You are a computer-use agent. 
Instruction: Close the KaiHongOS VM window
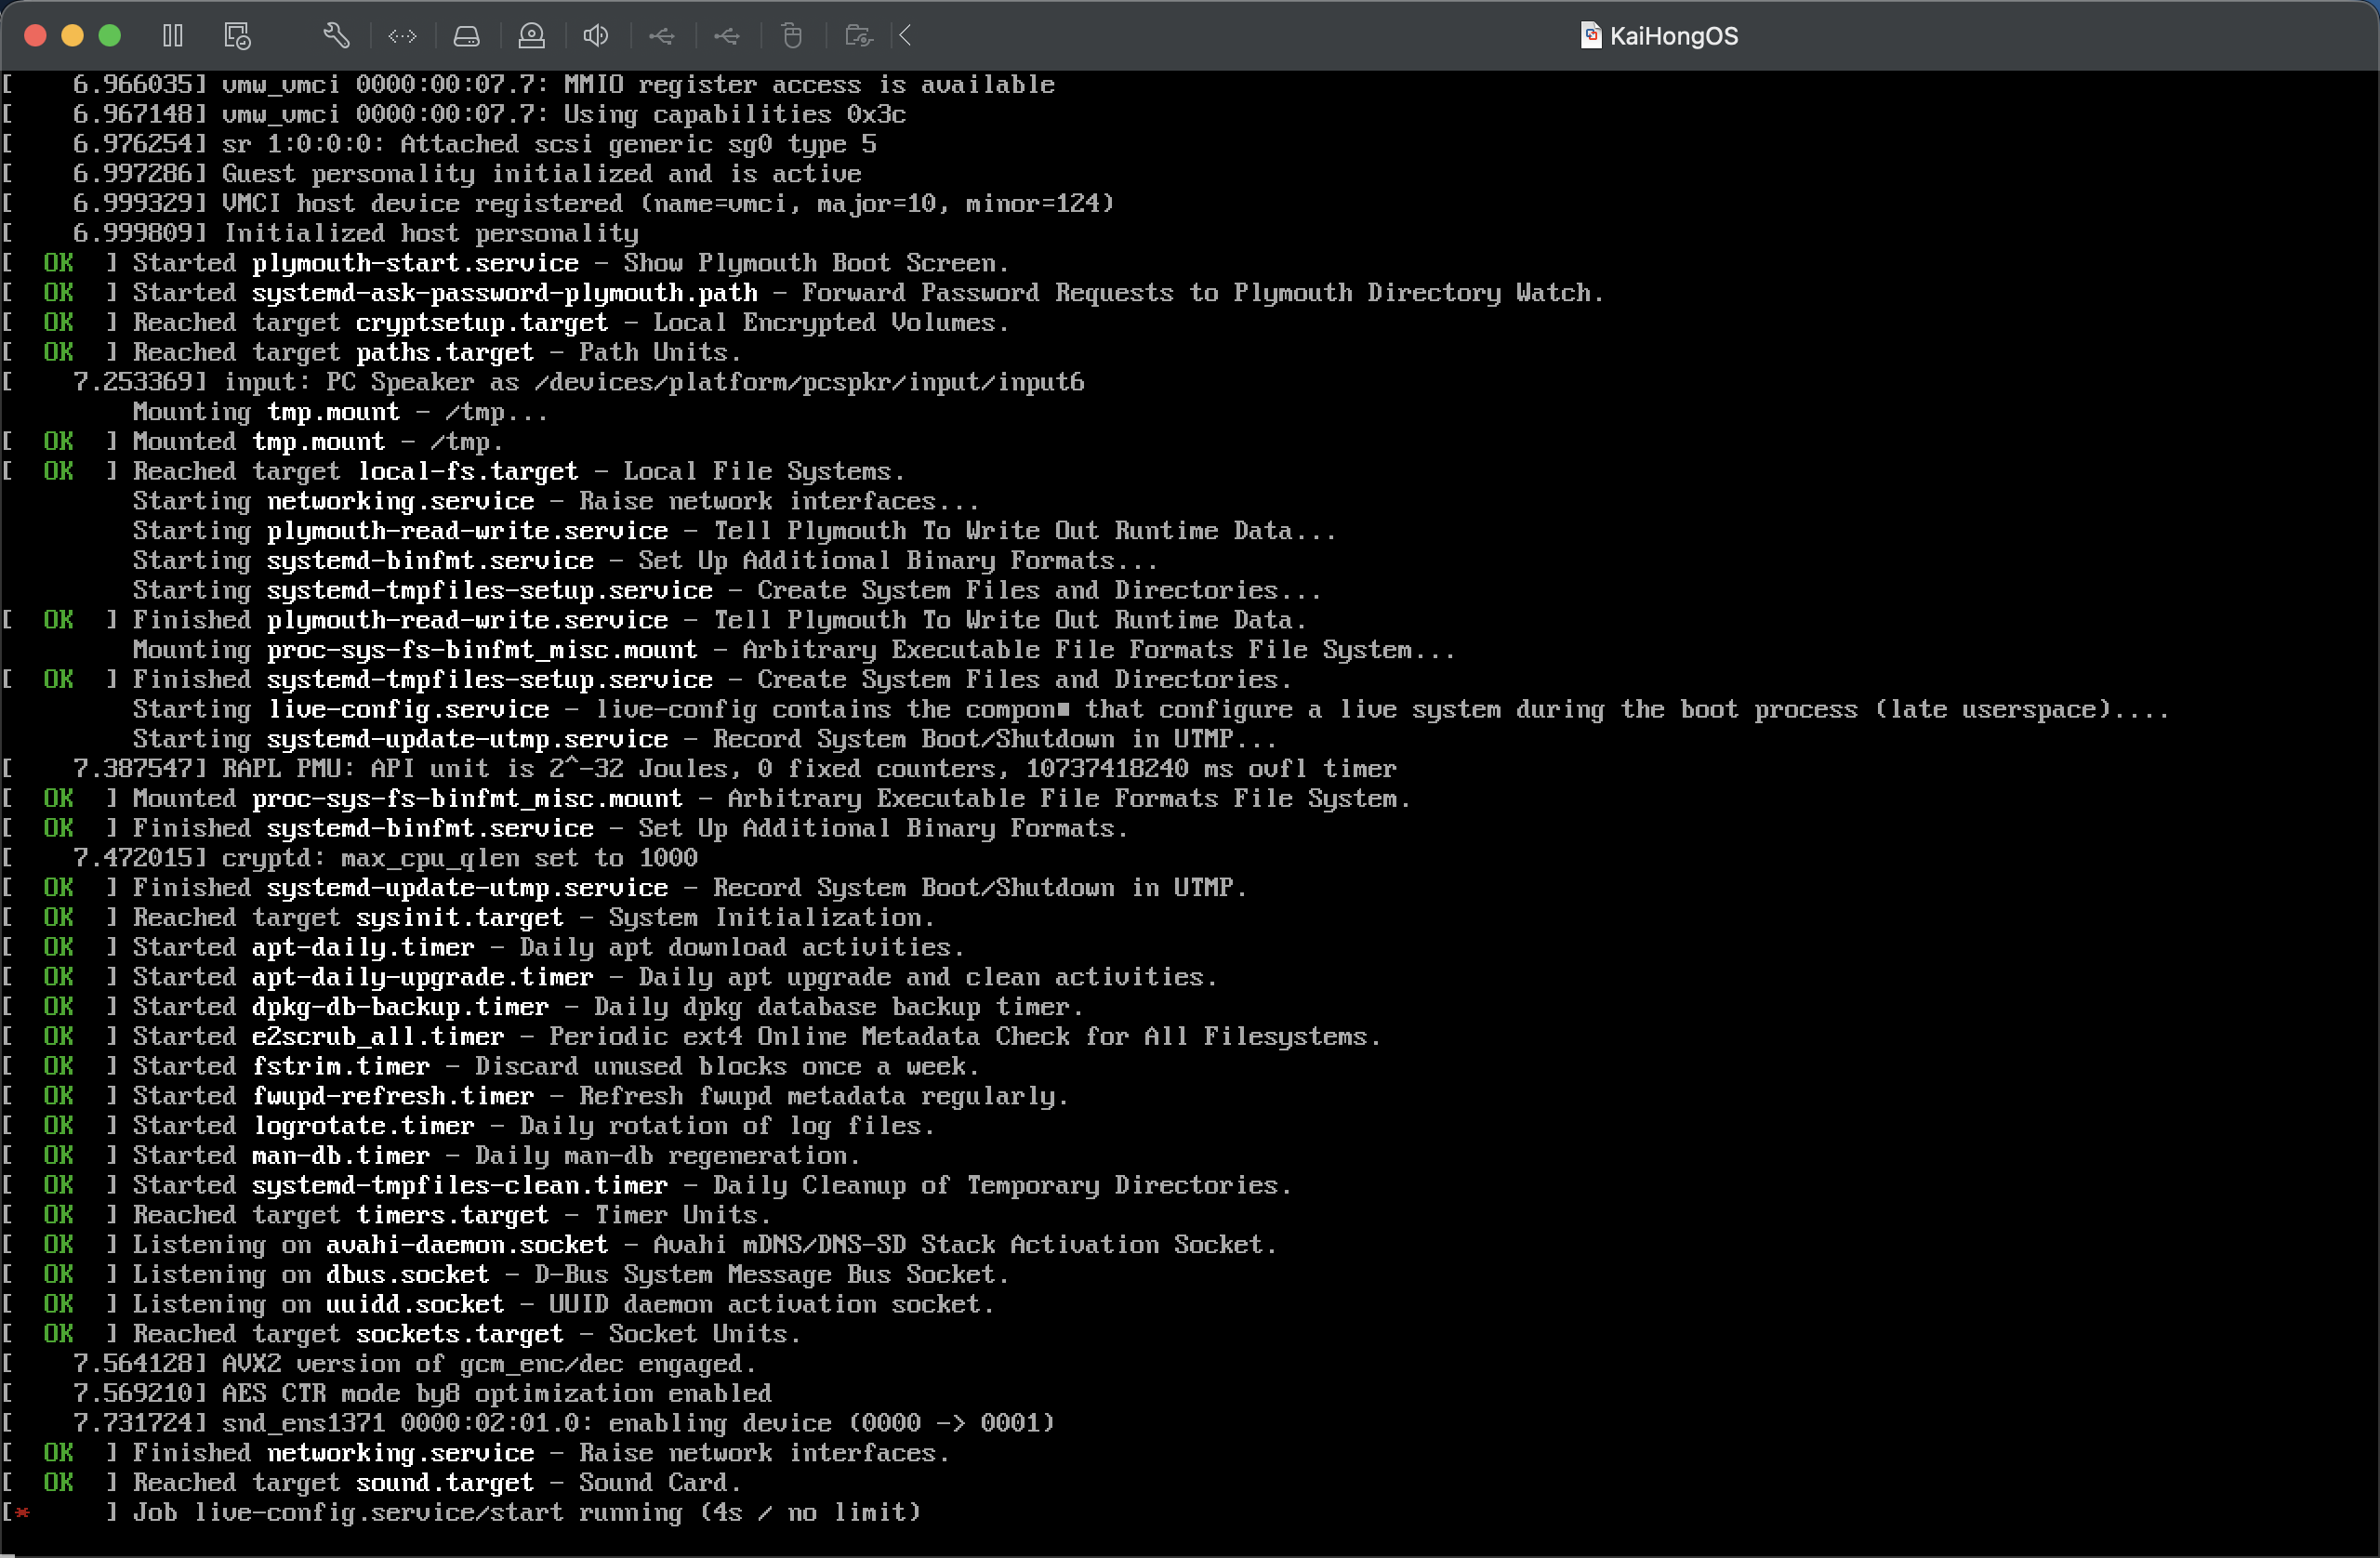[35, 36]
